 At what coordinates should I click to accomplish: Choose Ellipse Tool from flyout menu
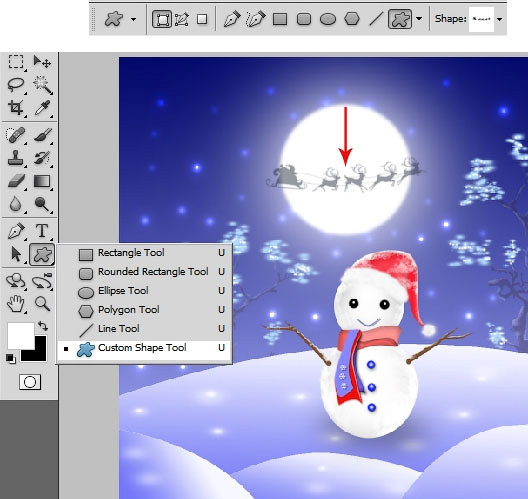coord(144,291)
